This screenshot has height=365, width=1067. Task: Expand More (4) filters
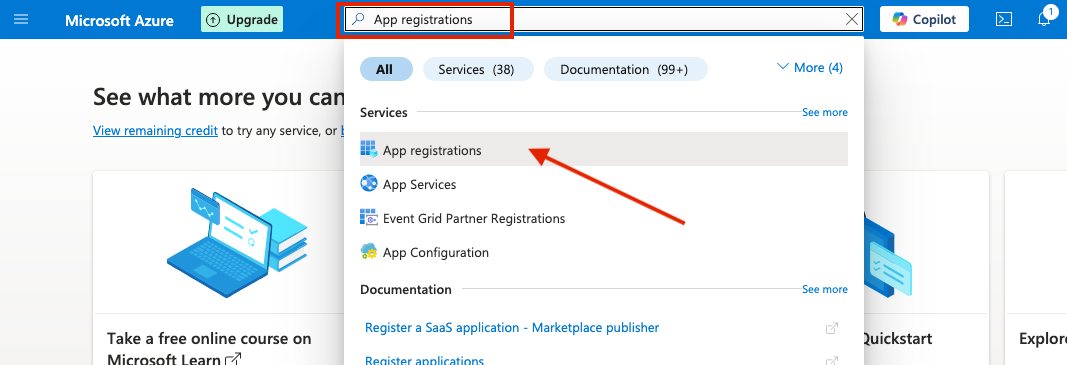click(x=810, y=67)
